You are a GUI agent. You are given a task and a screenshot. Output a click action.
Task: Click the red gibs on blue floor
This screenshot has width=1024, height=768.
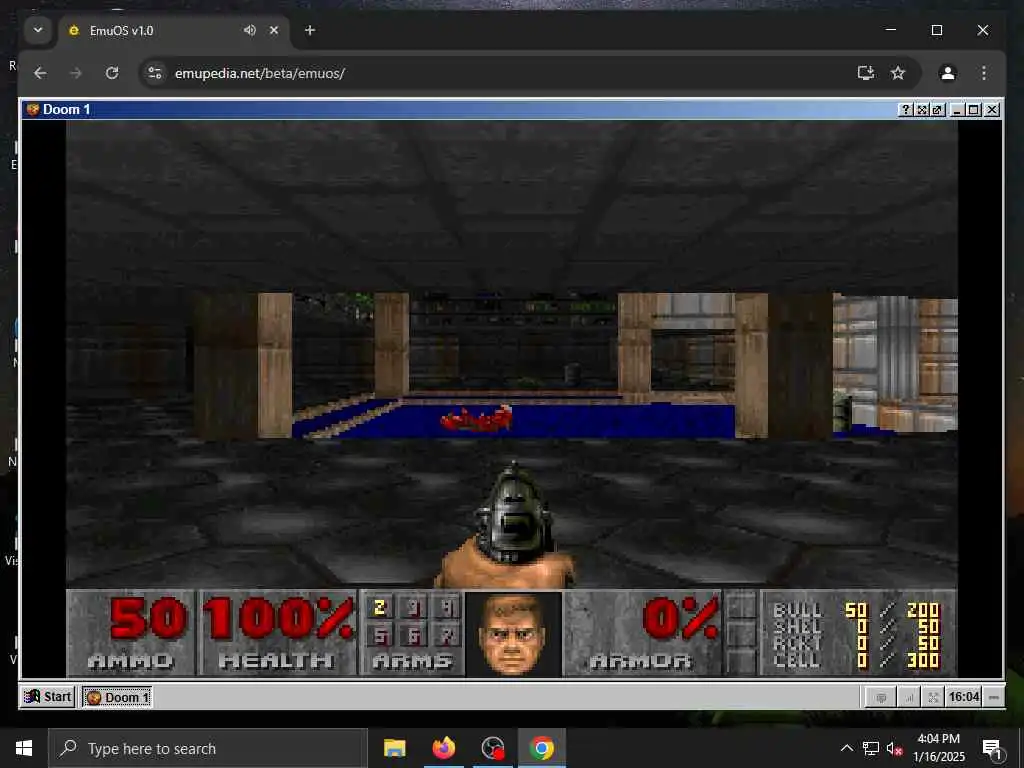click(476, 418)
